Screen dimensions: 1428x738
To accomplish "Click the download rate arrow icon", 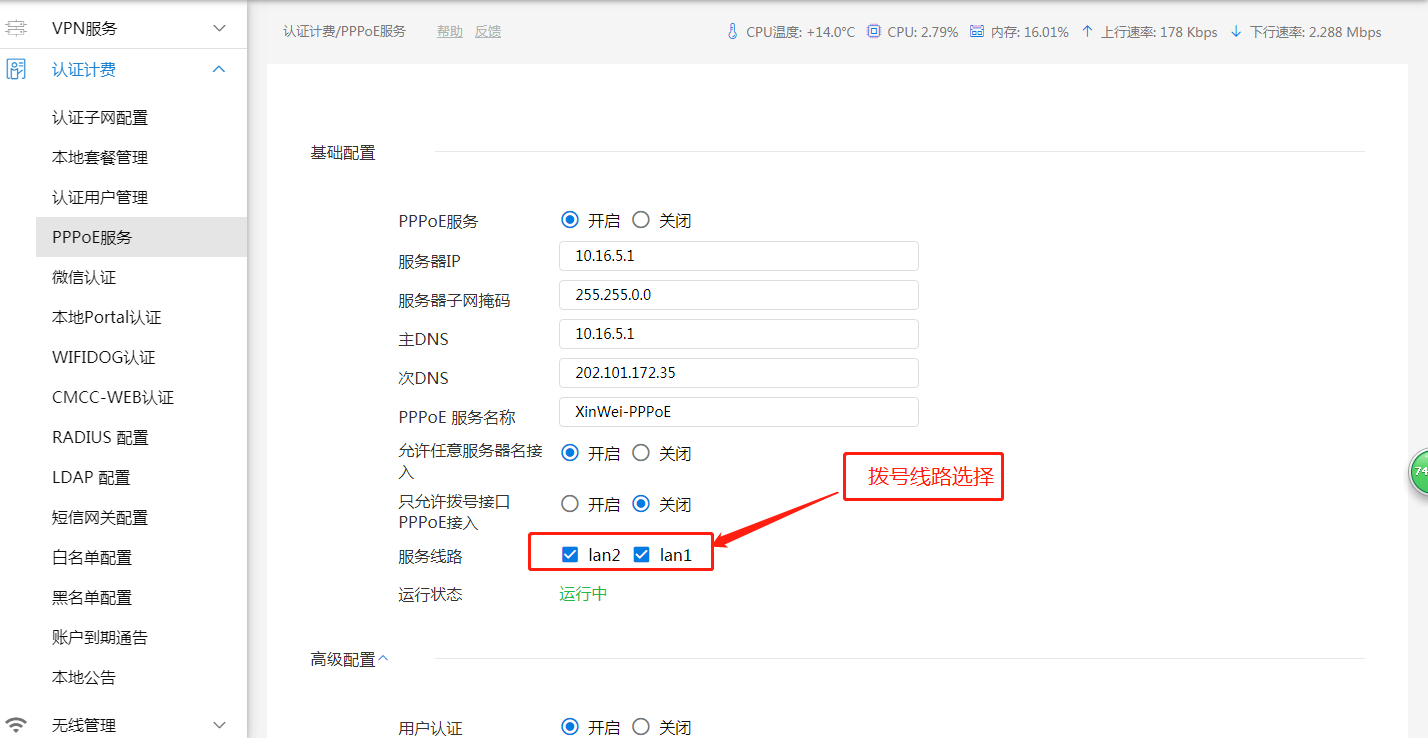I will pyautogui.click(x=1236, y=32).
